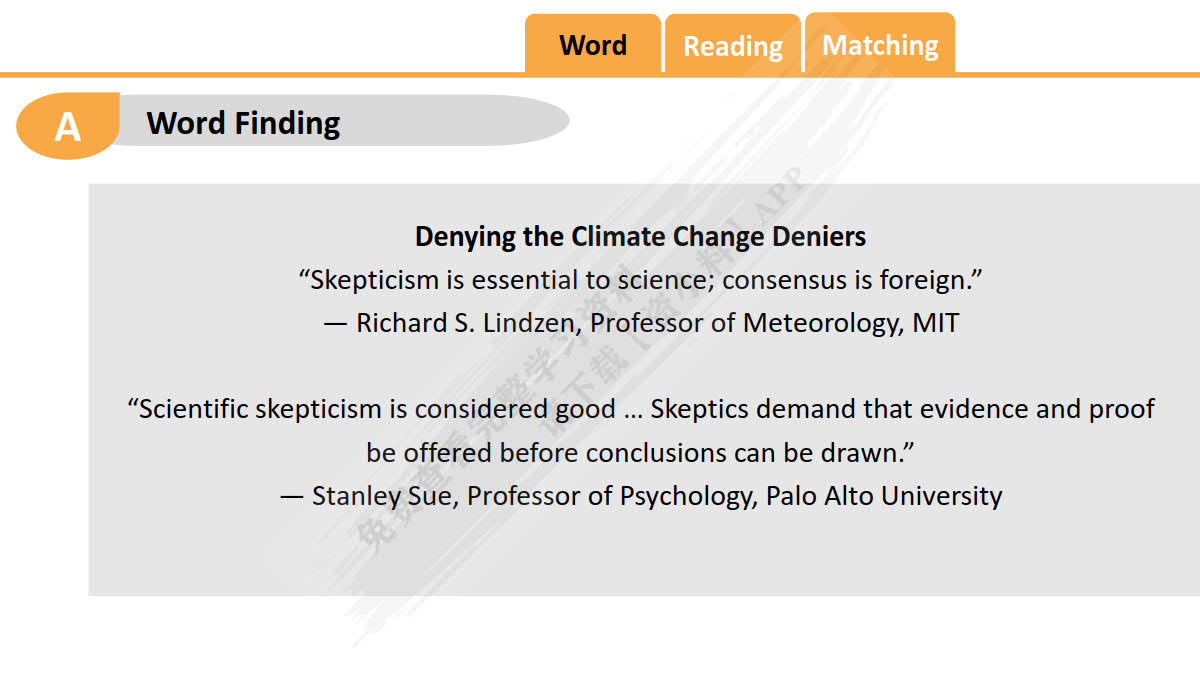Click "MIT" in the Lindzen attribution
1200x675 pixels.
coord(935,323)
